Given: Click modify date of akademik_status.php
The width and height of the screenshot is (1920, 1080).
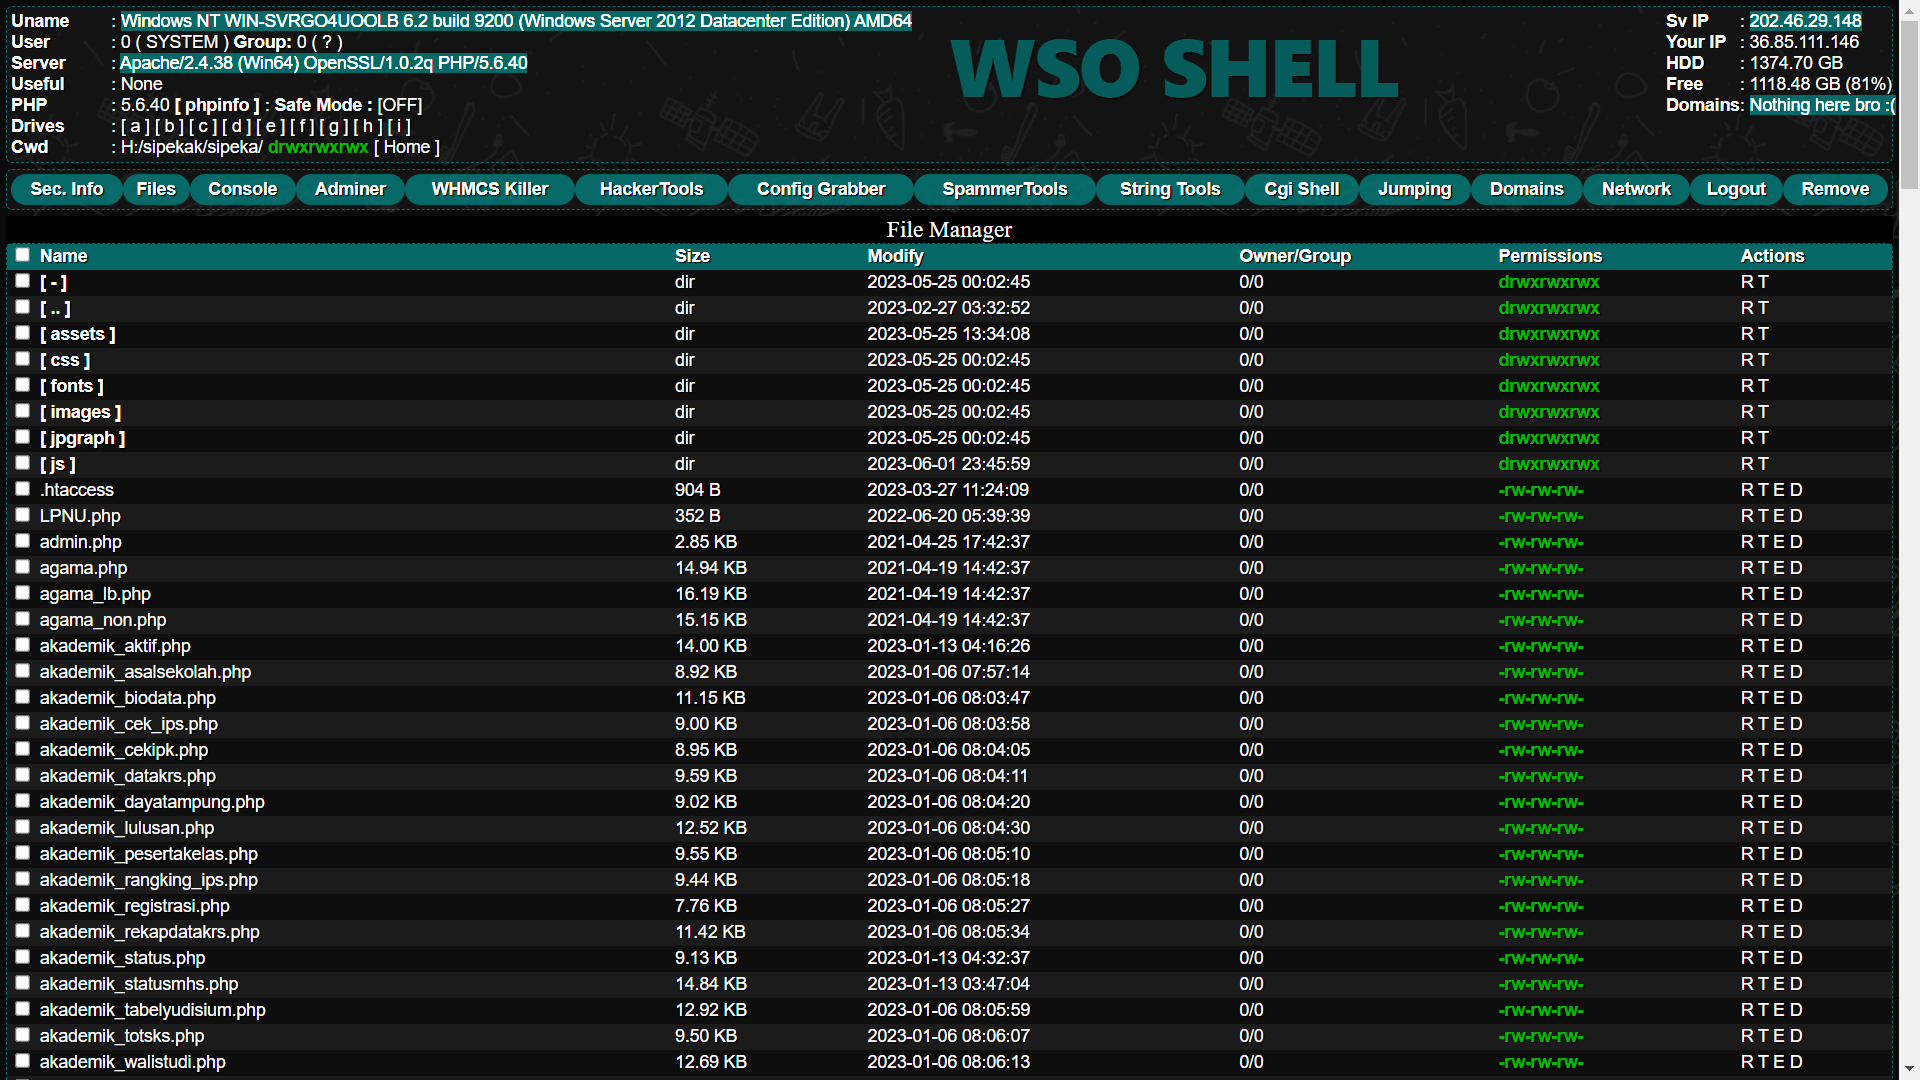Looking at the screenshot, I should [x=948, y=958].
